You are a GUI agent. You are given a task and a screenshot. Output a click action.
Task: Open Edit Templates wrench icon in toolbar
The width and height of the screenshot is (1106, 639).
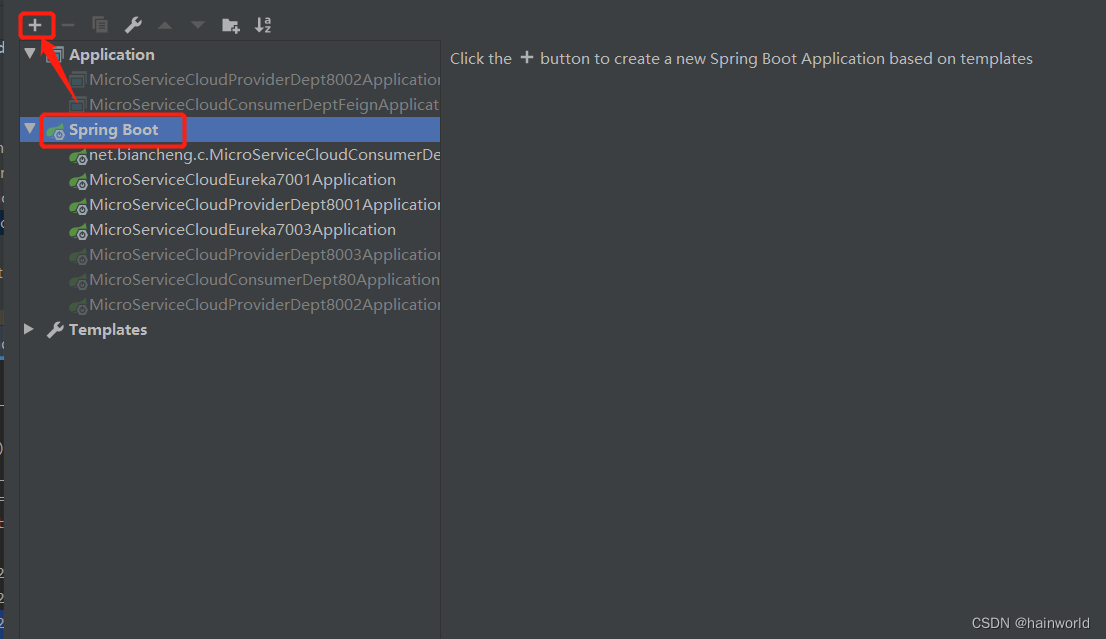[x=133, y=25]
